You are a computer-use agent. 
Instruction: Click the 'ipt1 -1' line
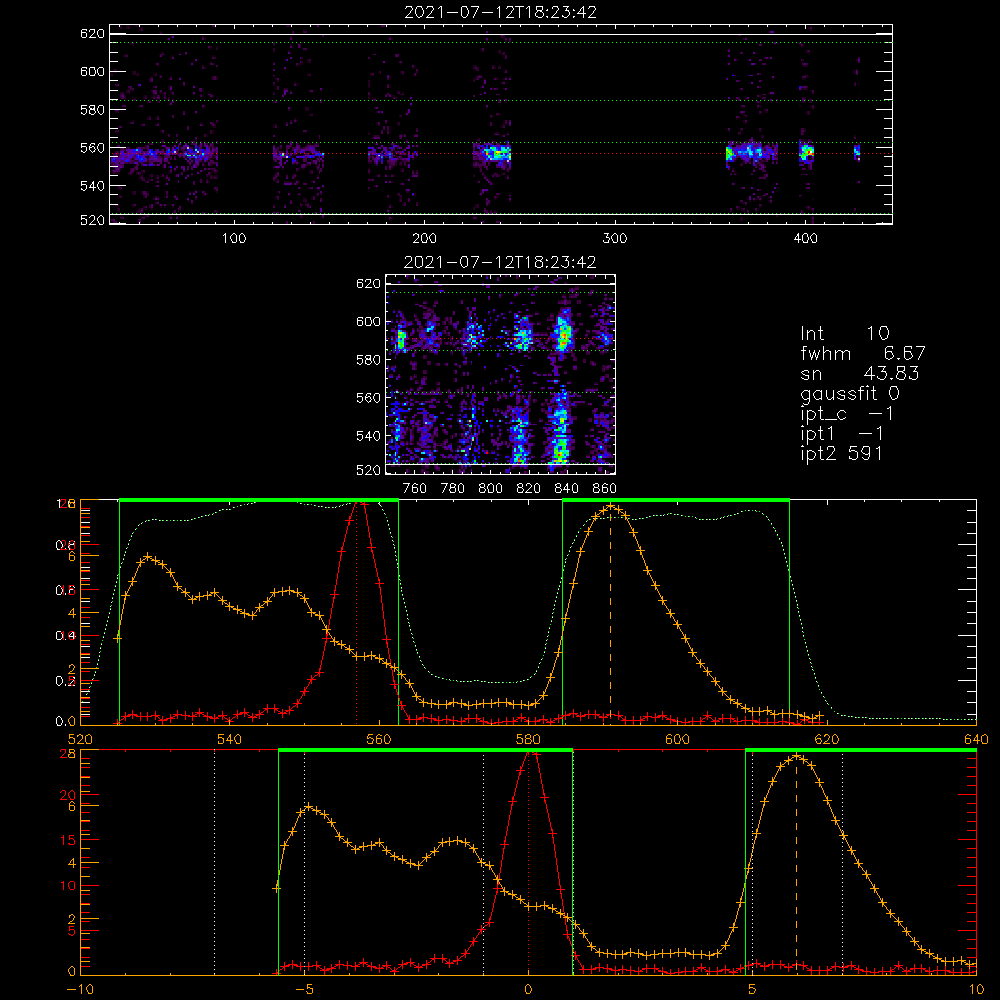click(x=842, y=434)
